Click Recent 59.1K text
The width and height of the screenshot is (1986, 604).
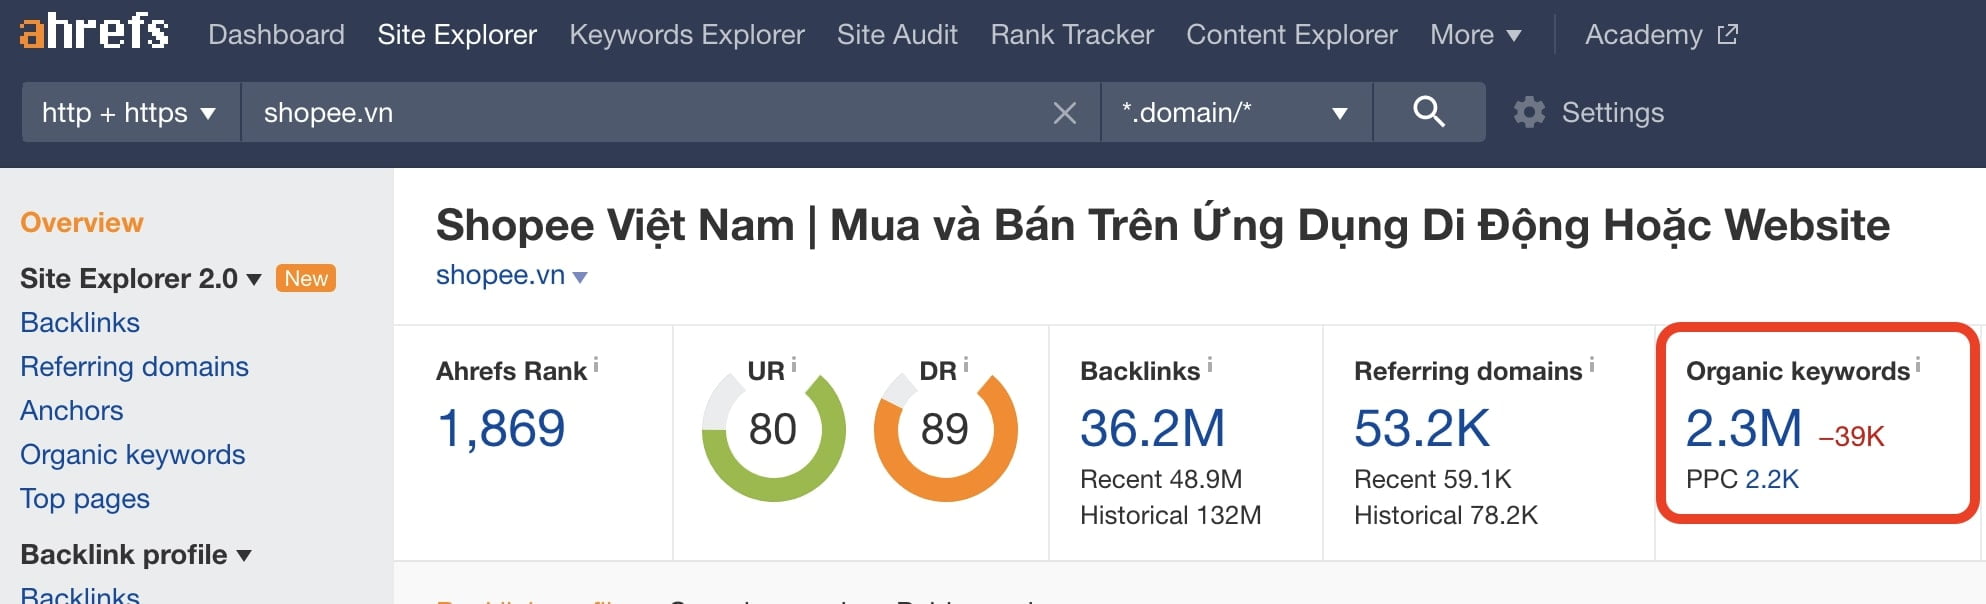click(1432, 479)
